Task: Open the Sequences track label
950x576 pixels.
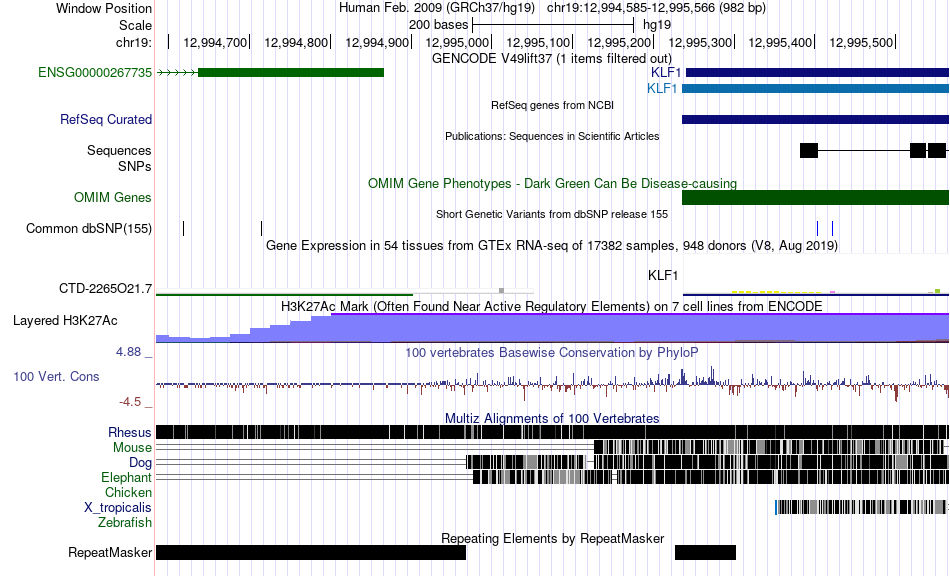Action: coord(119,150)
